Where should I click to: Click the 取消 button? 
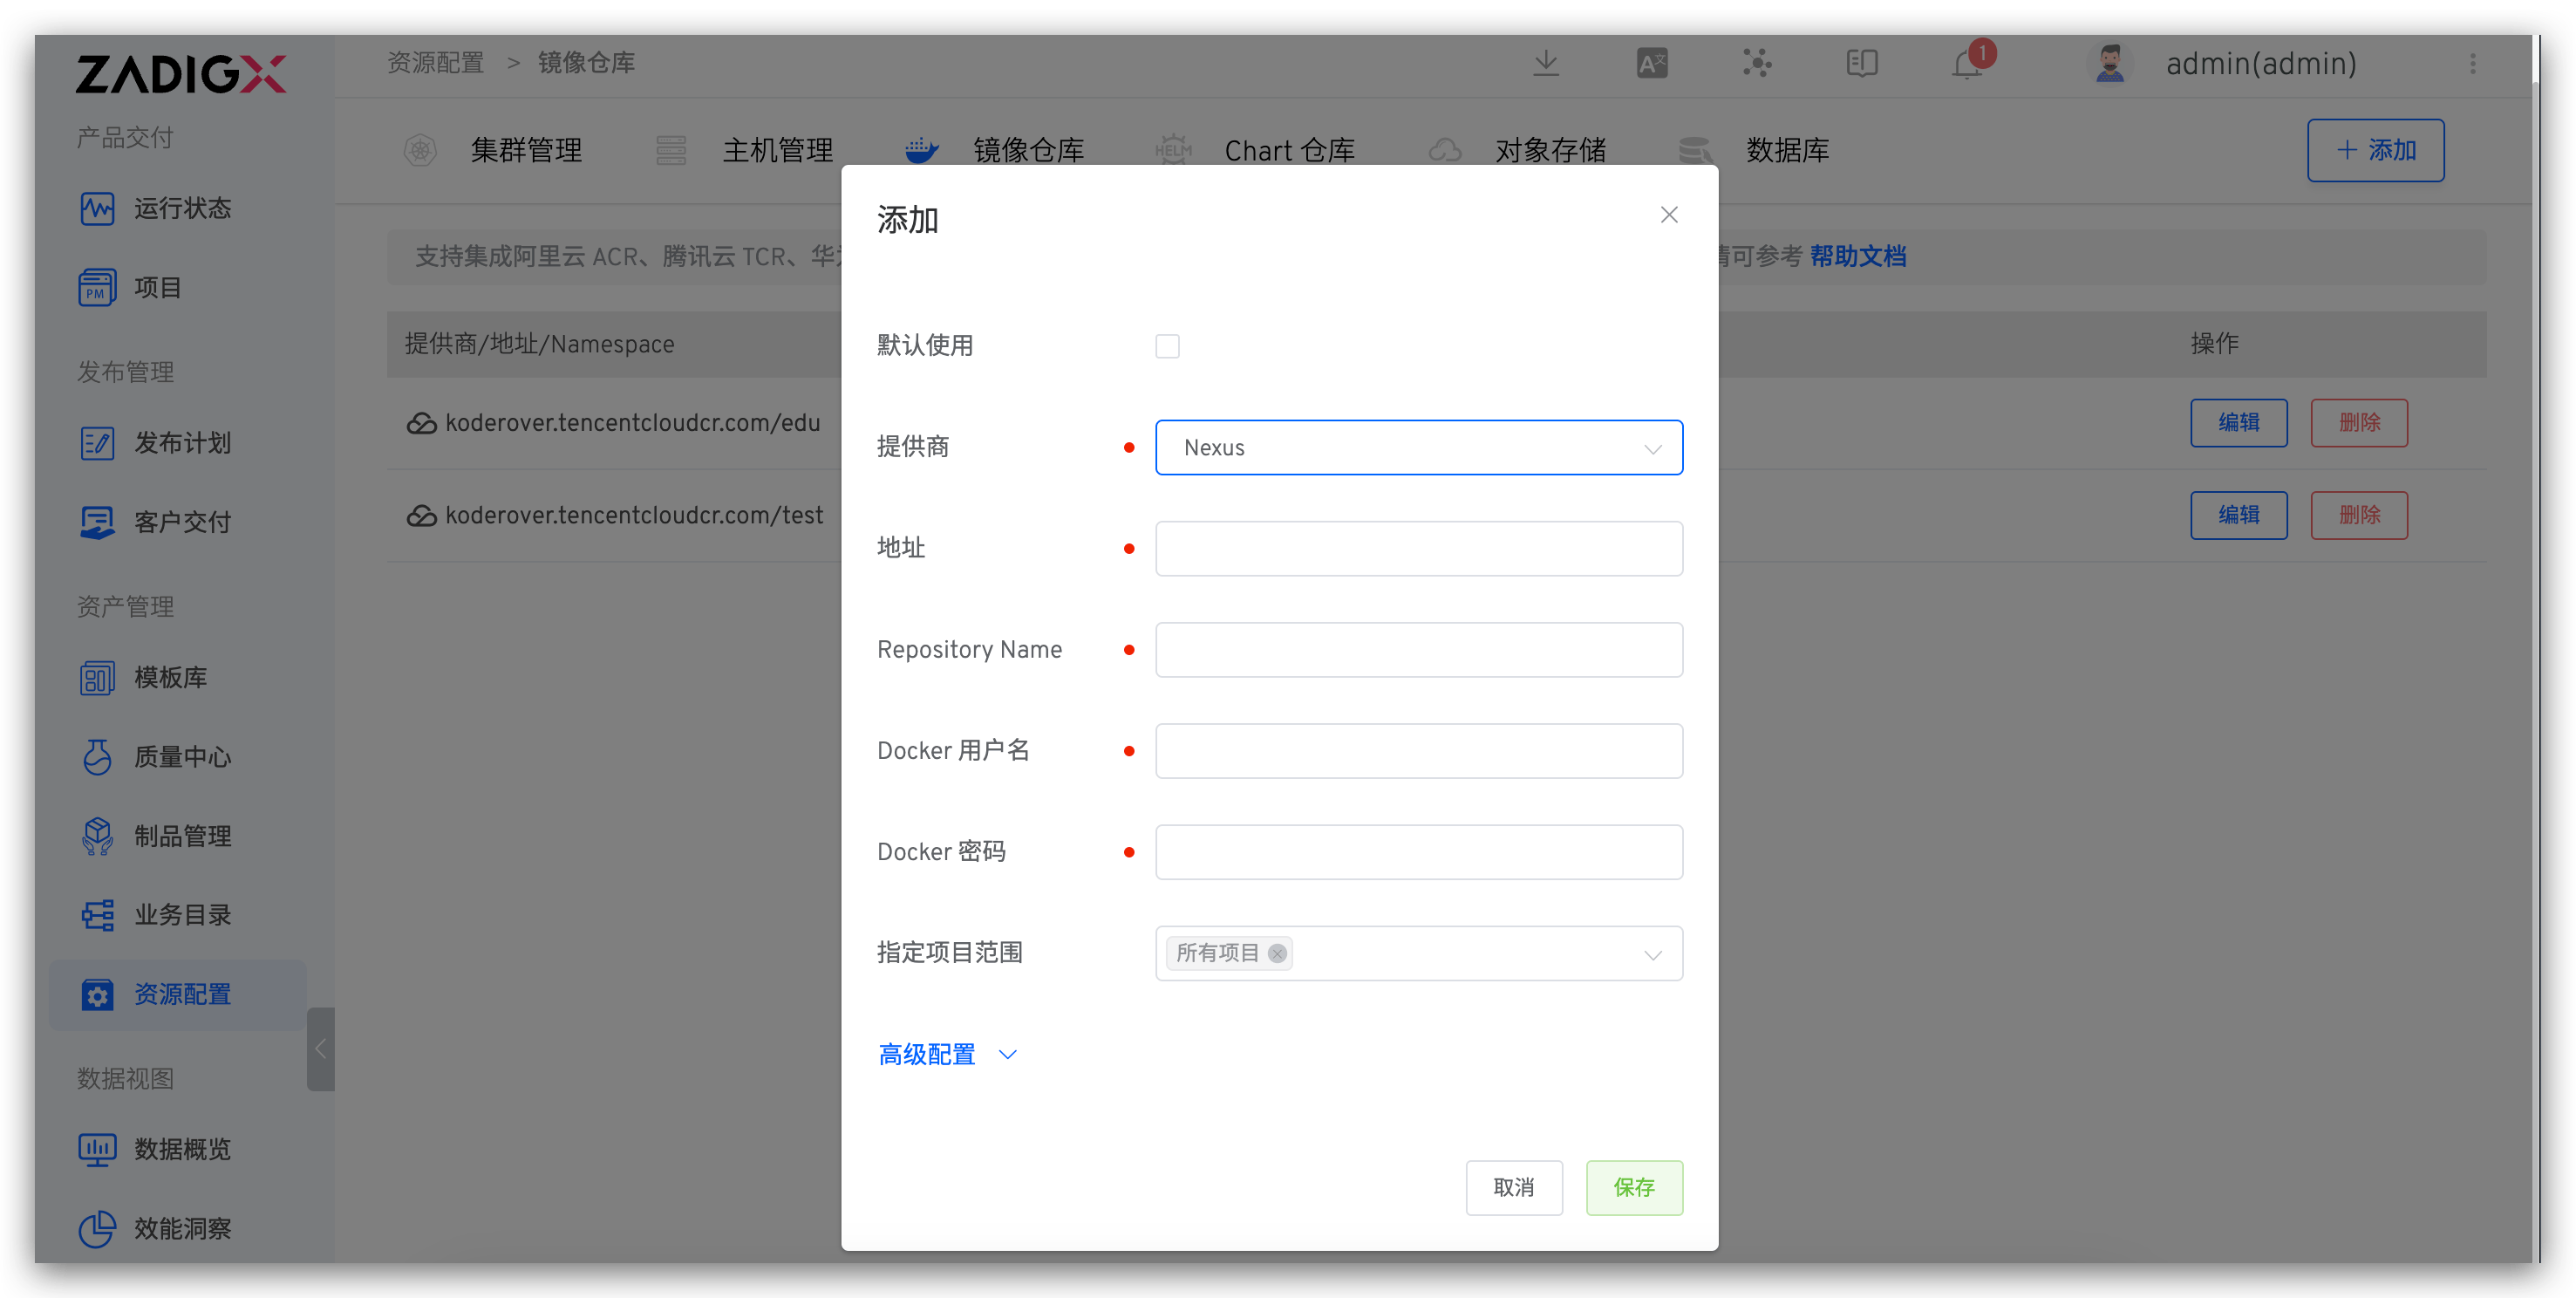(x=1513, y=1187)
